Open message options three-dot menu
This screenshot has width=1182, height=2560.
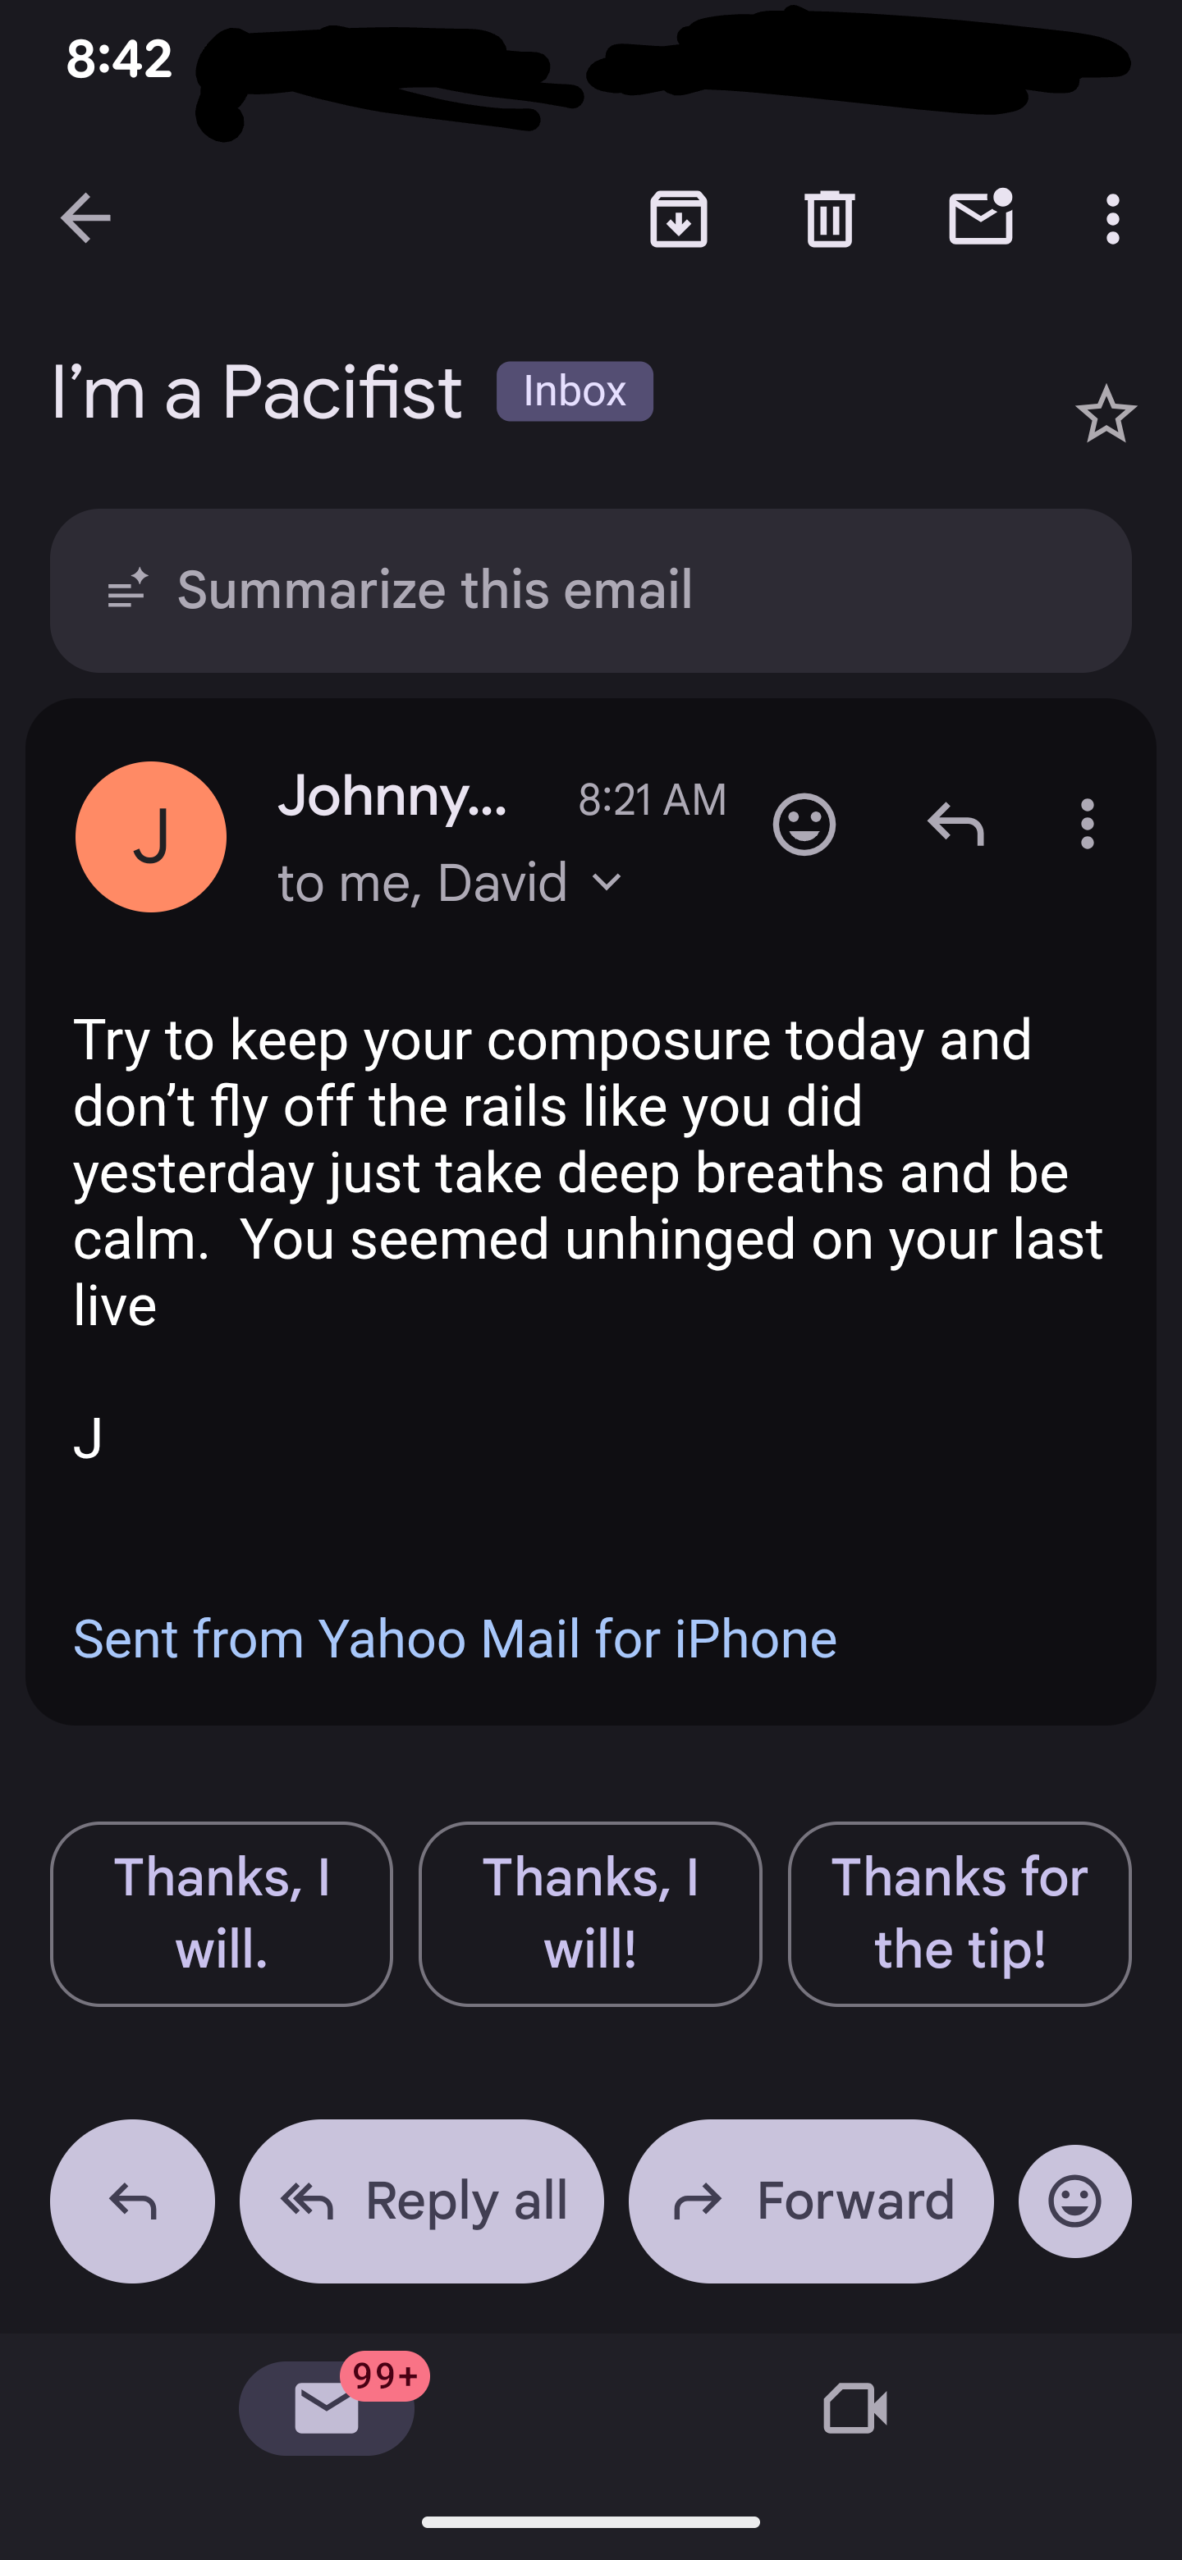point(1087,825)
